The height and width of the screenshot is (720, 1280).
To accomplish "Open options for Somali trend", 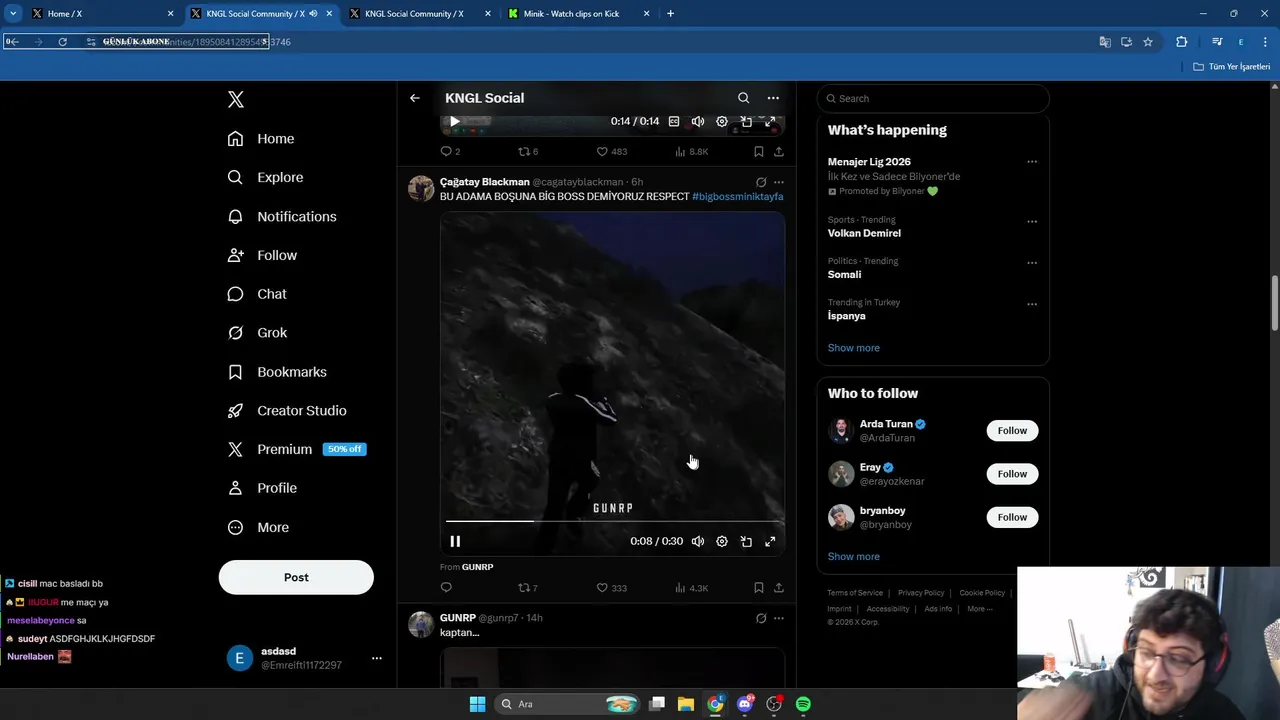I will 1032,262.
